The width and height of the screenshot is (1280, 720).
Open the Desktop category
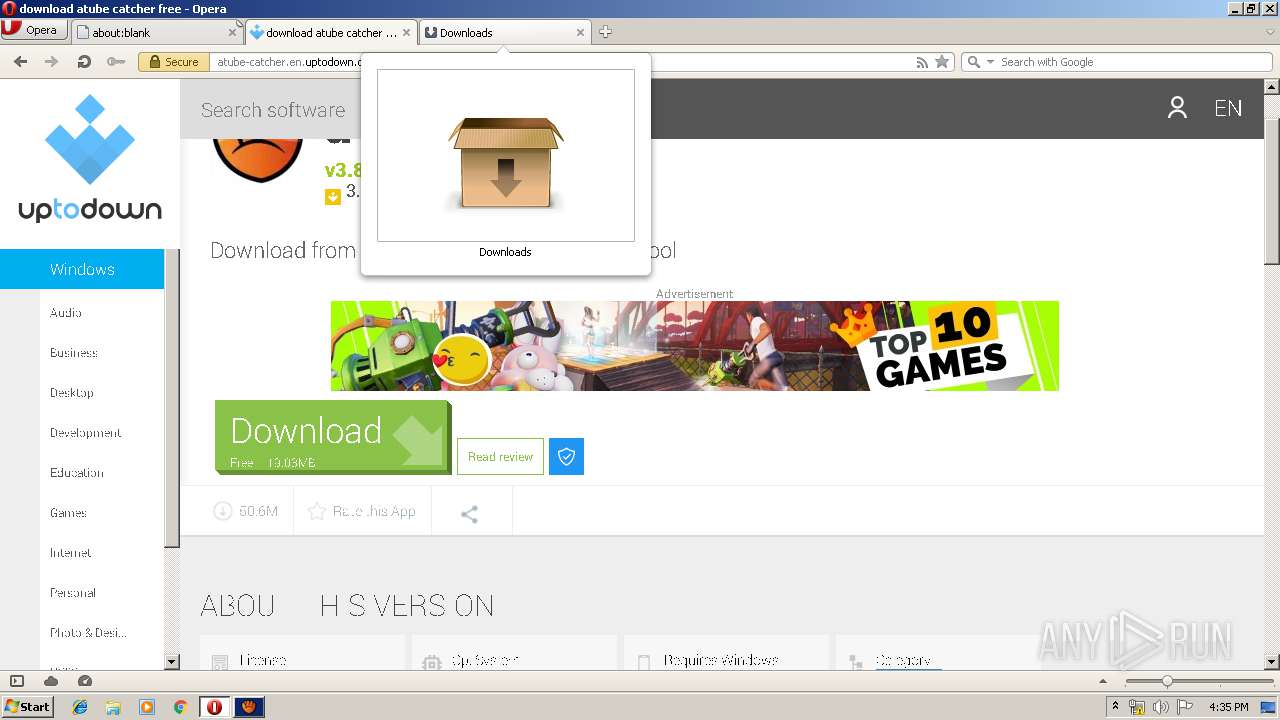coord(72,393)
